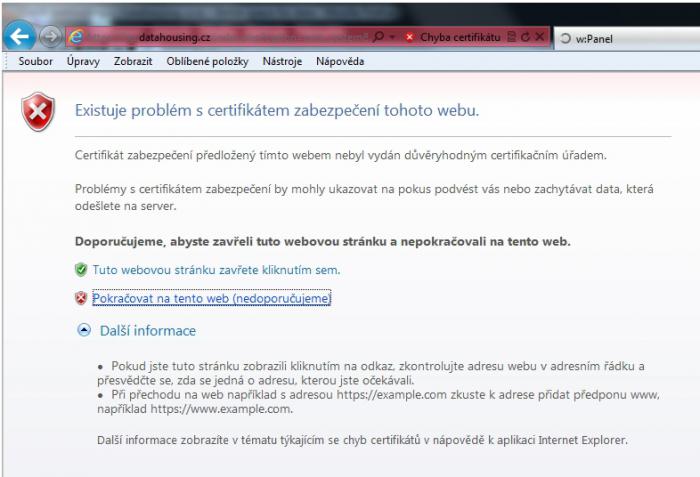The width and height of the screenshot is (700, 477).
Task: Open the Zobrazit menu
Action: (x=132, y=61)
